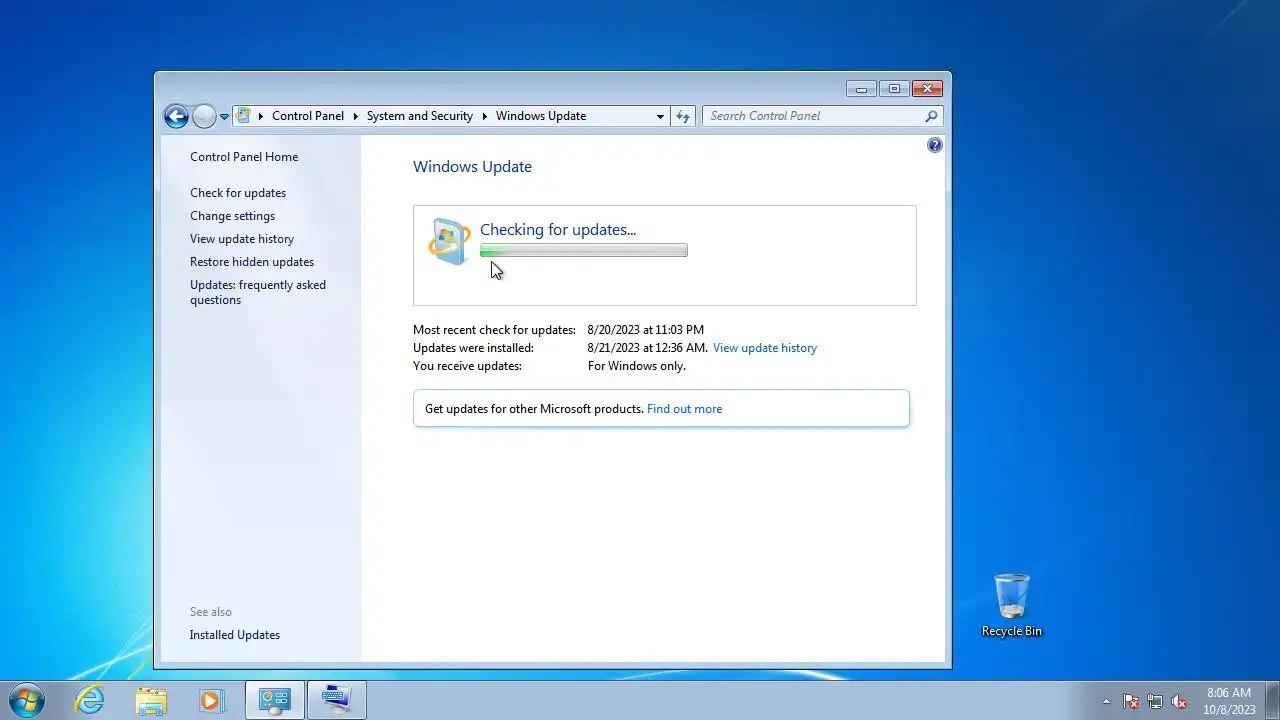Click the Control Panel icon in address bar
1280x720 pixels.
point(243,116)
